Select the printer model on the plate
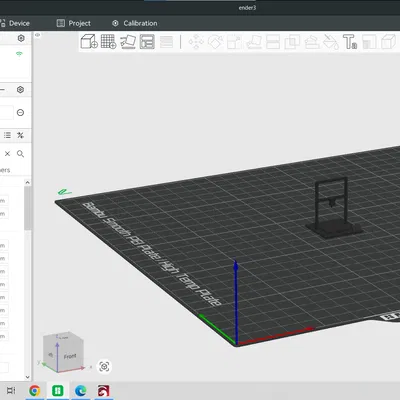The image size is (400, 400). pos(333,207)
